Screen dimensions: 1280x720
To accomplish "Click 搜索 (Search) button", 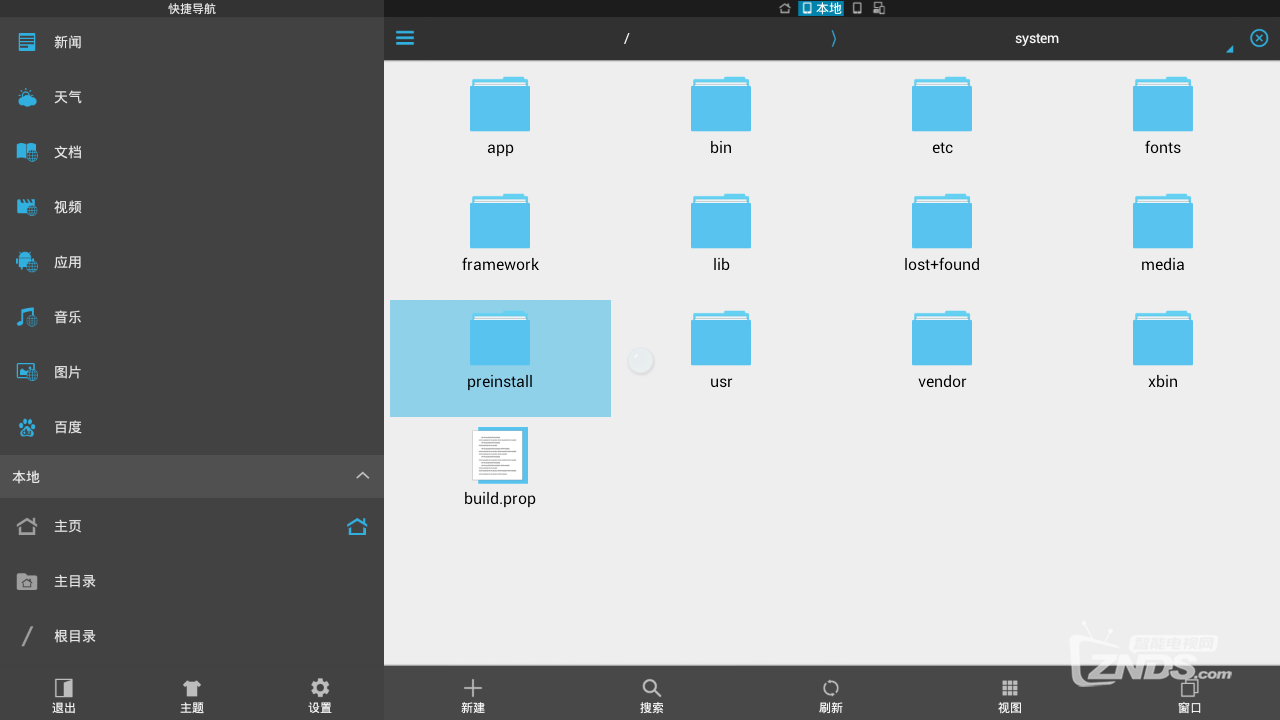I will (x=652, y=695).
